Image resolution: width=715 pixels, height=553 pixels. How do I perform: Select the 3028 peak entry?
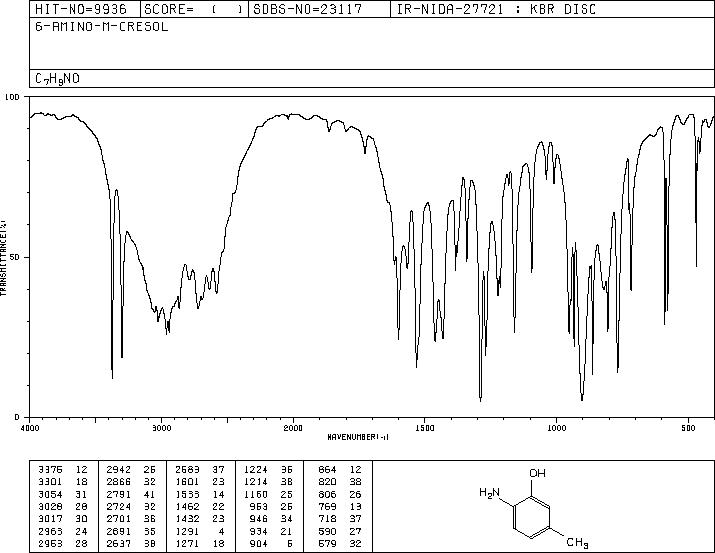pyautogui.click(x=63, y=506)
